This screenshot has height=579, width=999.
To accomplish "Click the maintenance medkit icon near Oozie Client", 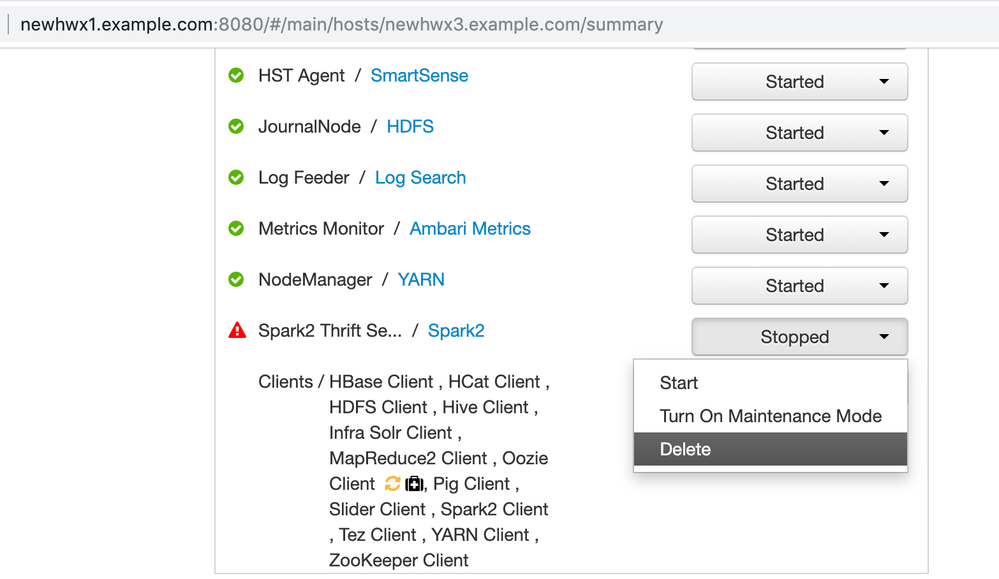I will (x=414, y=484).
